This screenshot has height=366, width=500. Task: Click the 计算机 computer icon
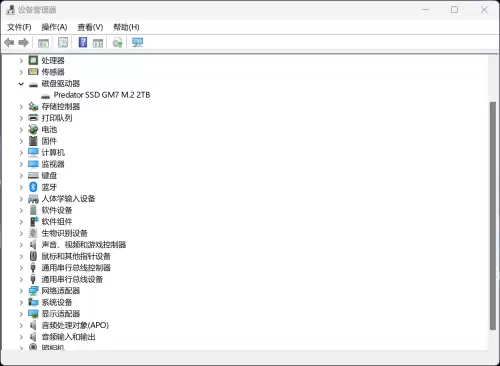[x=33, y=152]
